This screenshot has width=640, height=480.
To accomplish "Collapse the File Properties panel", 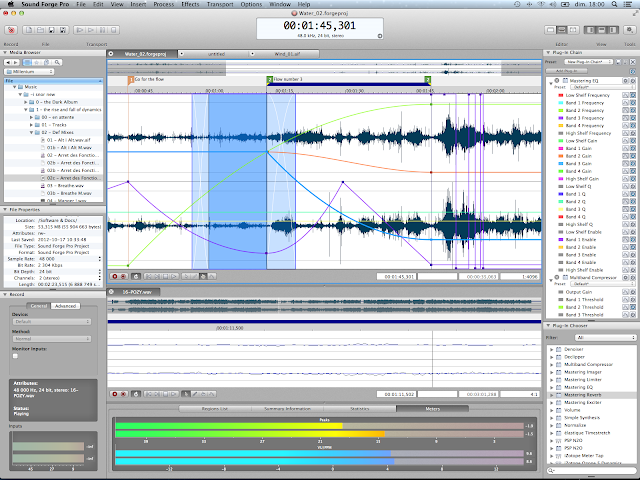I will tap(5, 209).
